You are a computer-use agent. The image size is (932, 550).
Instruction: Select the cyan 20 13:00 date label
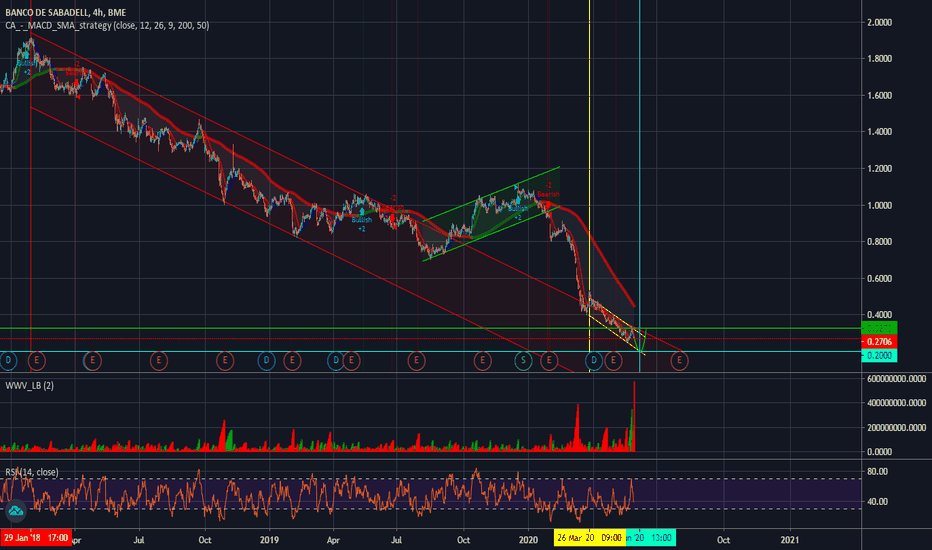coord(650,538)
